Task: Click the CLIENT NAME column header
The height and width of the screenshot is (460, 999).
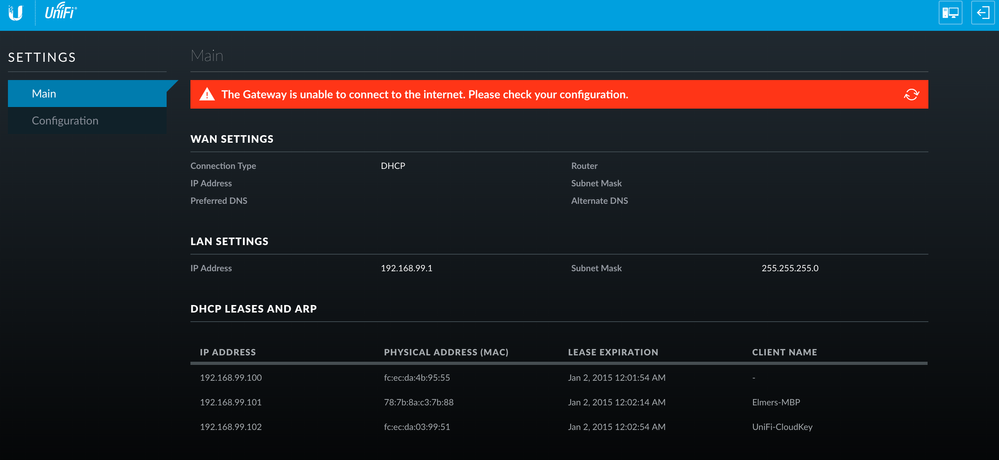Action: [x=784, y=352]
